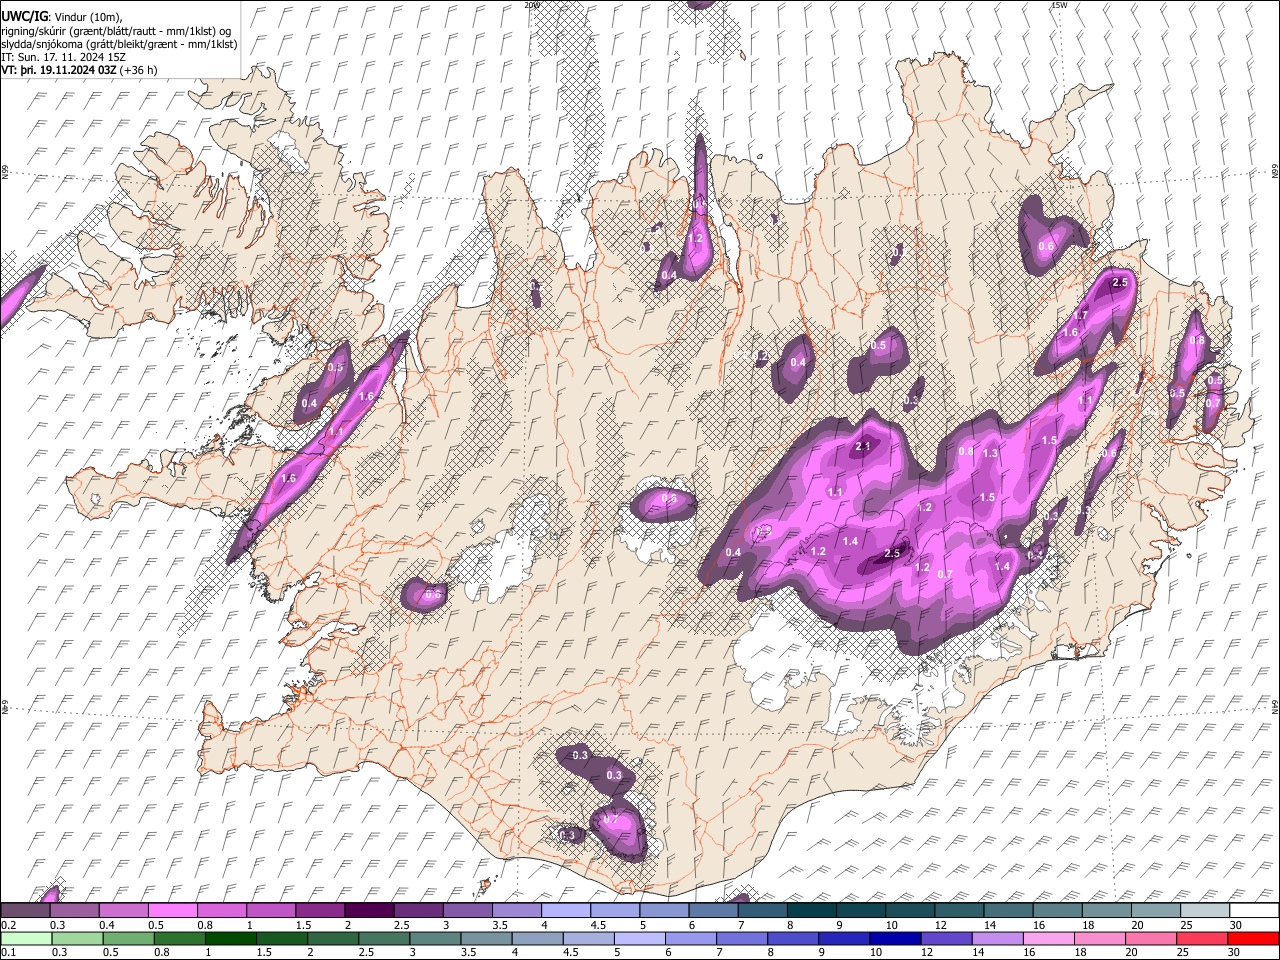Click the 'IT: Sun. 17. 11. 2024 15Z' line
This screenshot has width=1280, height=960.
64,58
